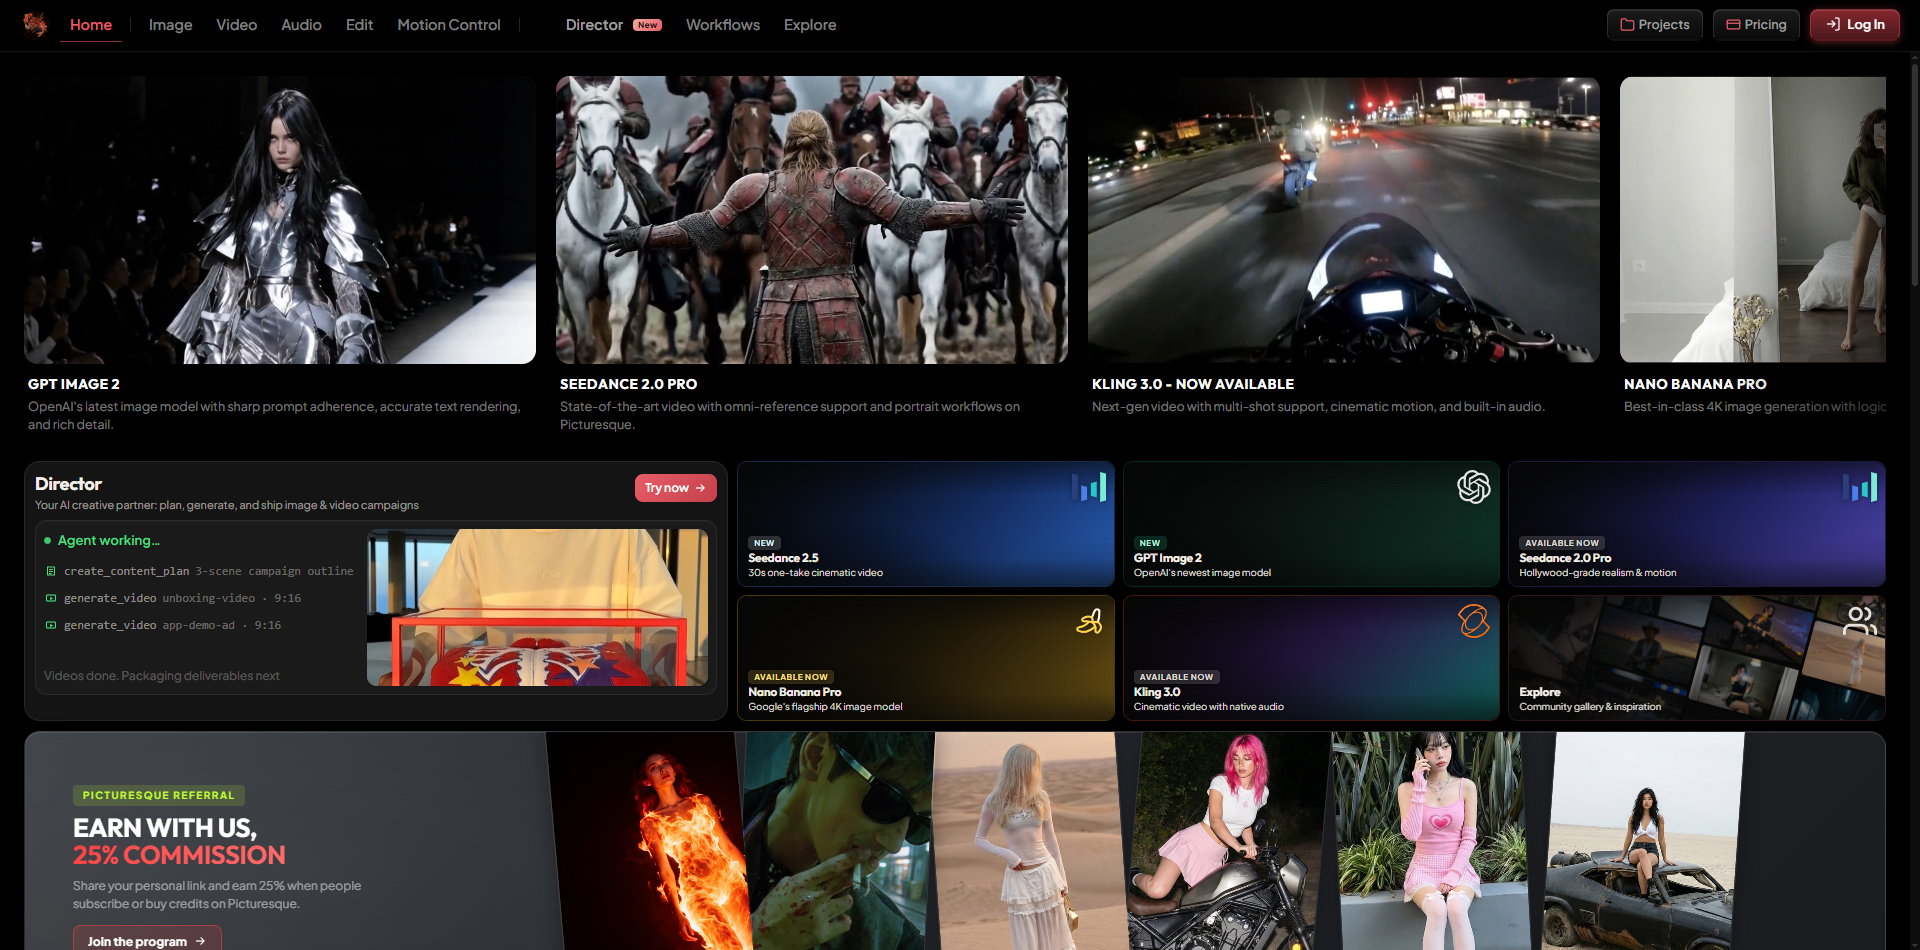Click the icon beside create_content_plan step
The height and width of the screenshot is (950, 1920).
(x=51, y=571)
